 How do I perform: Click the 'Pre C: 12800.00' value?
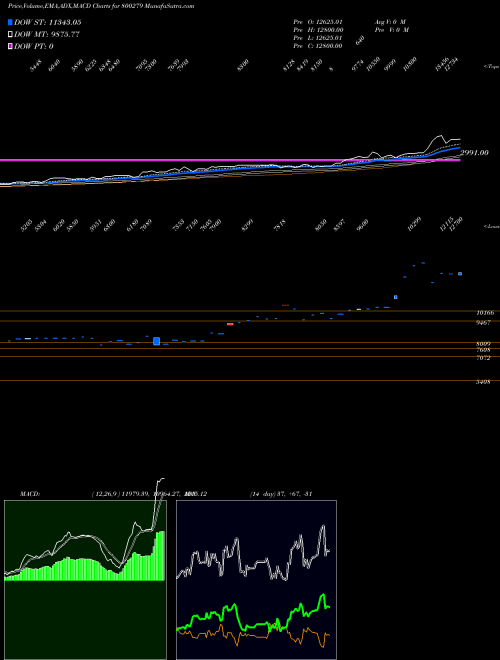pos(318,46)
